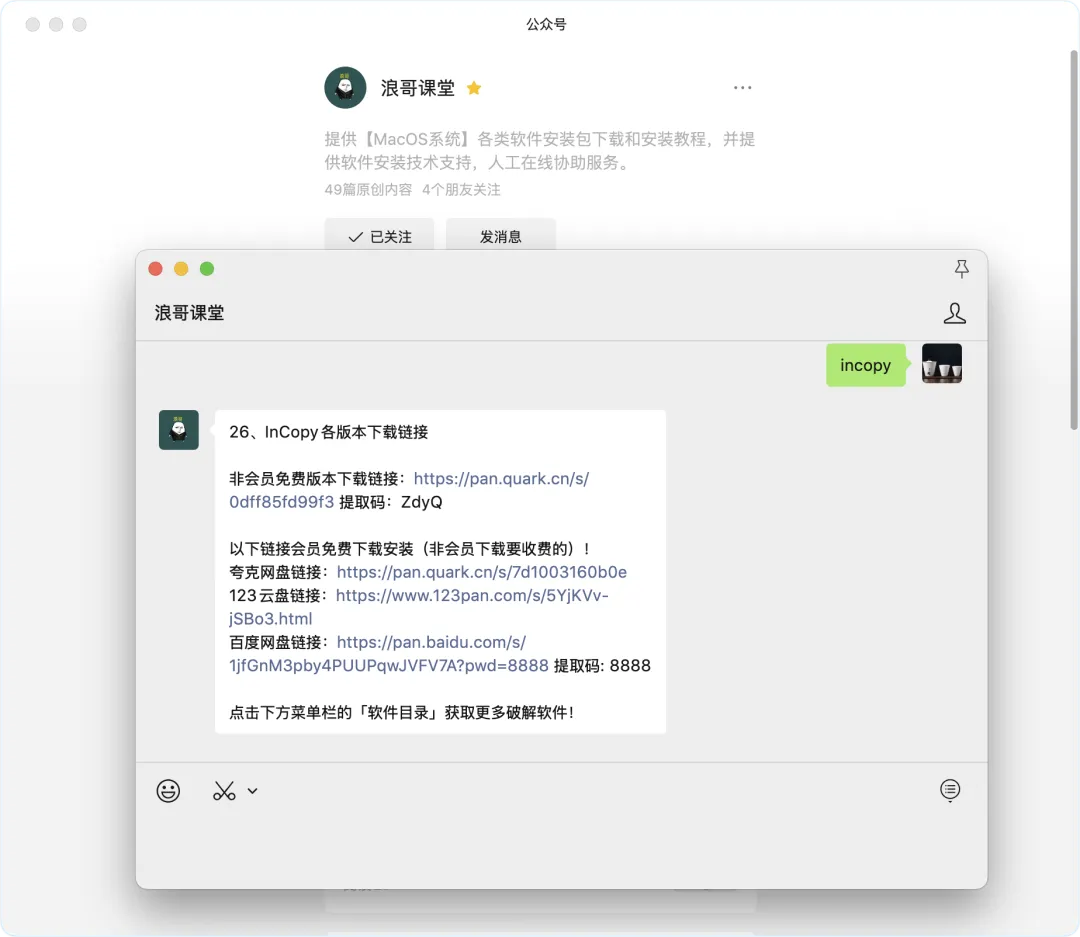The width and height of the screenshot is (1080, 937).
Task: Click the 26、InCopy 各版本下载链接 heading
Action: [x=329, y=432]
